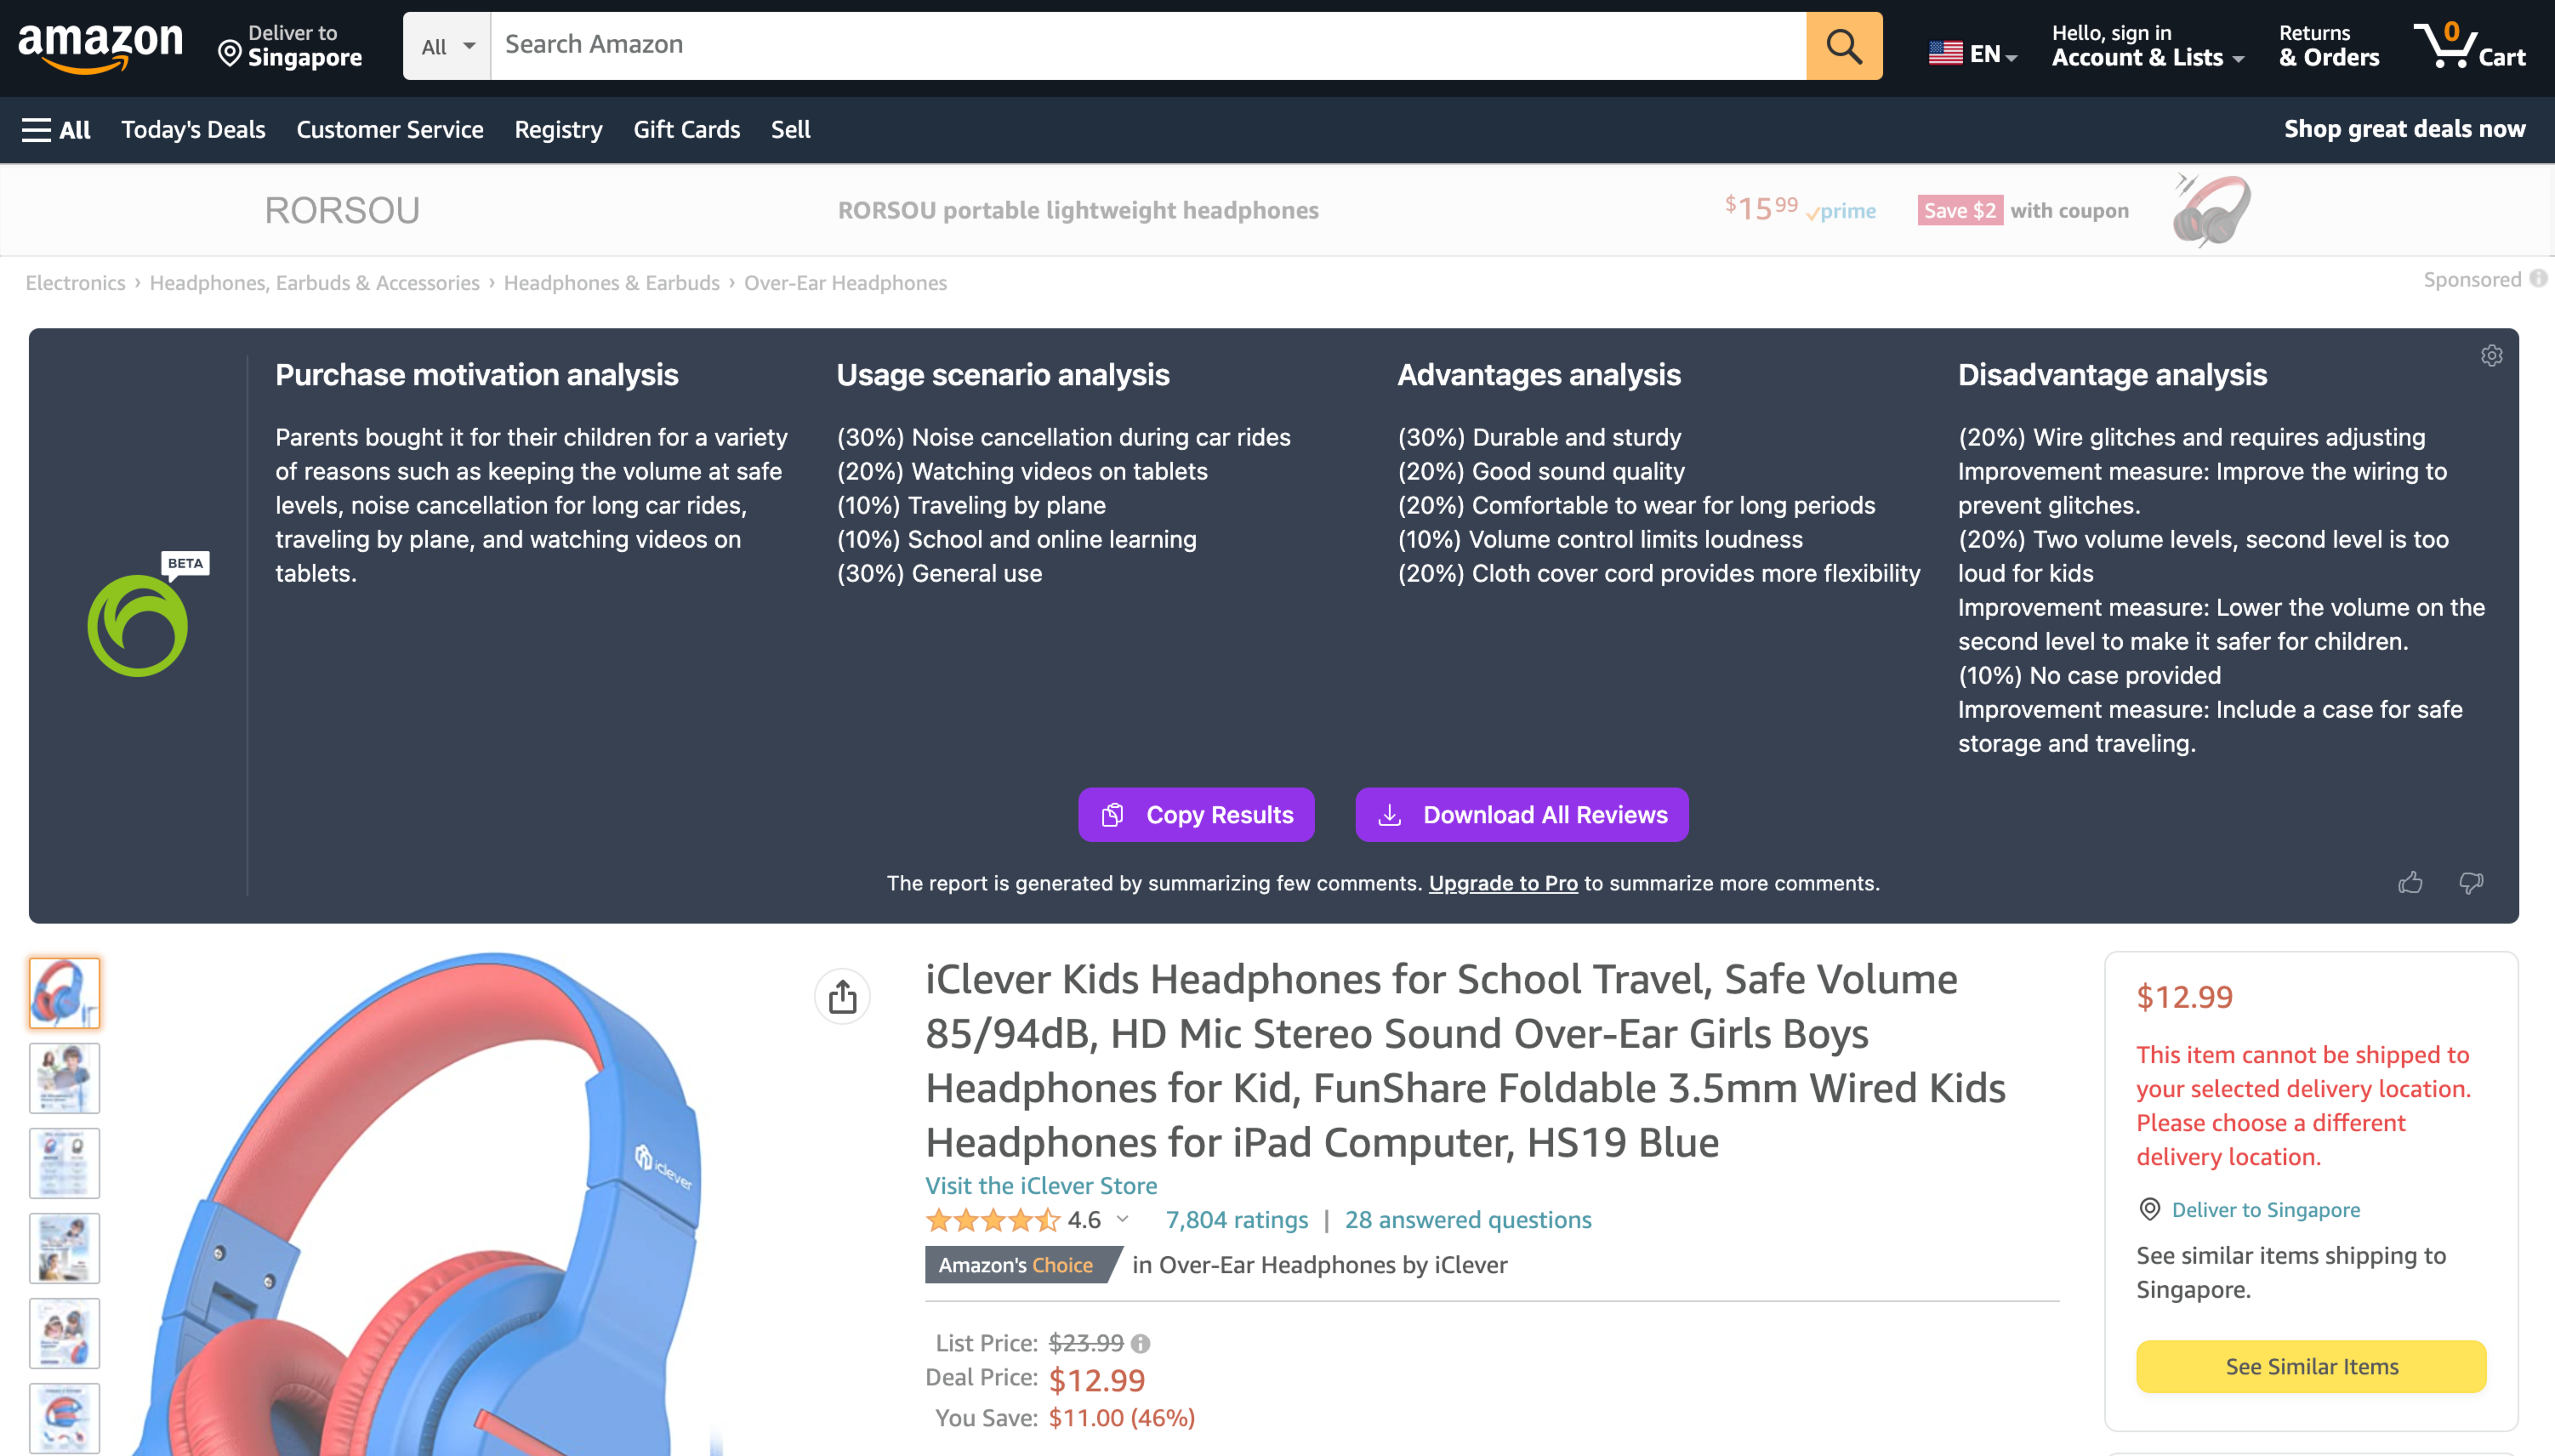This screenshot has height=1456, width=2555.
Task: Click the Purchase motivation analysis heading
Action: (476, 375)
